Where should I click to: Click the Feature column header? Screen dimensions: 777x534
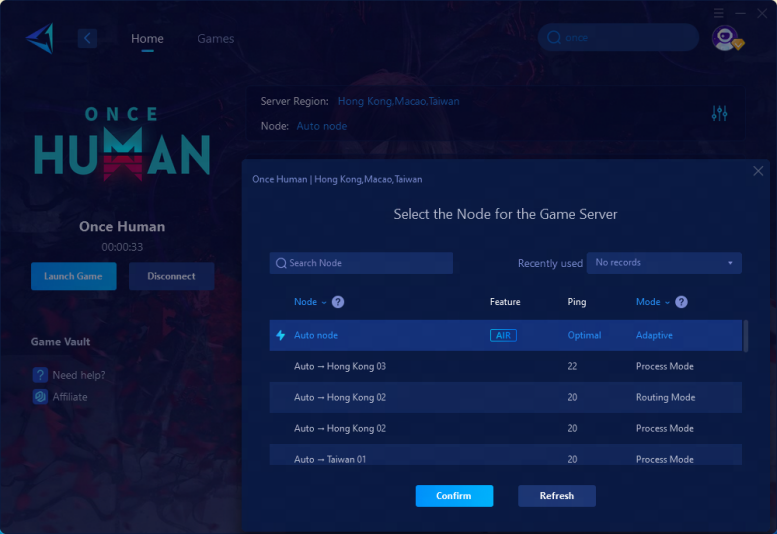pos(505,302)
